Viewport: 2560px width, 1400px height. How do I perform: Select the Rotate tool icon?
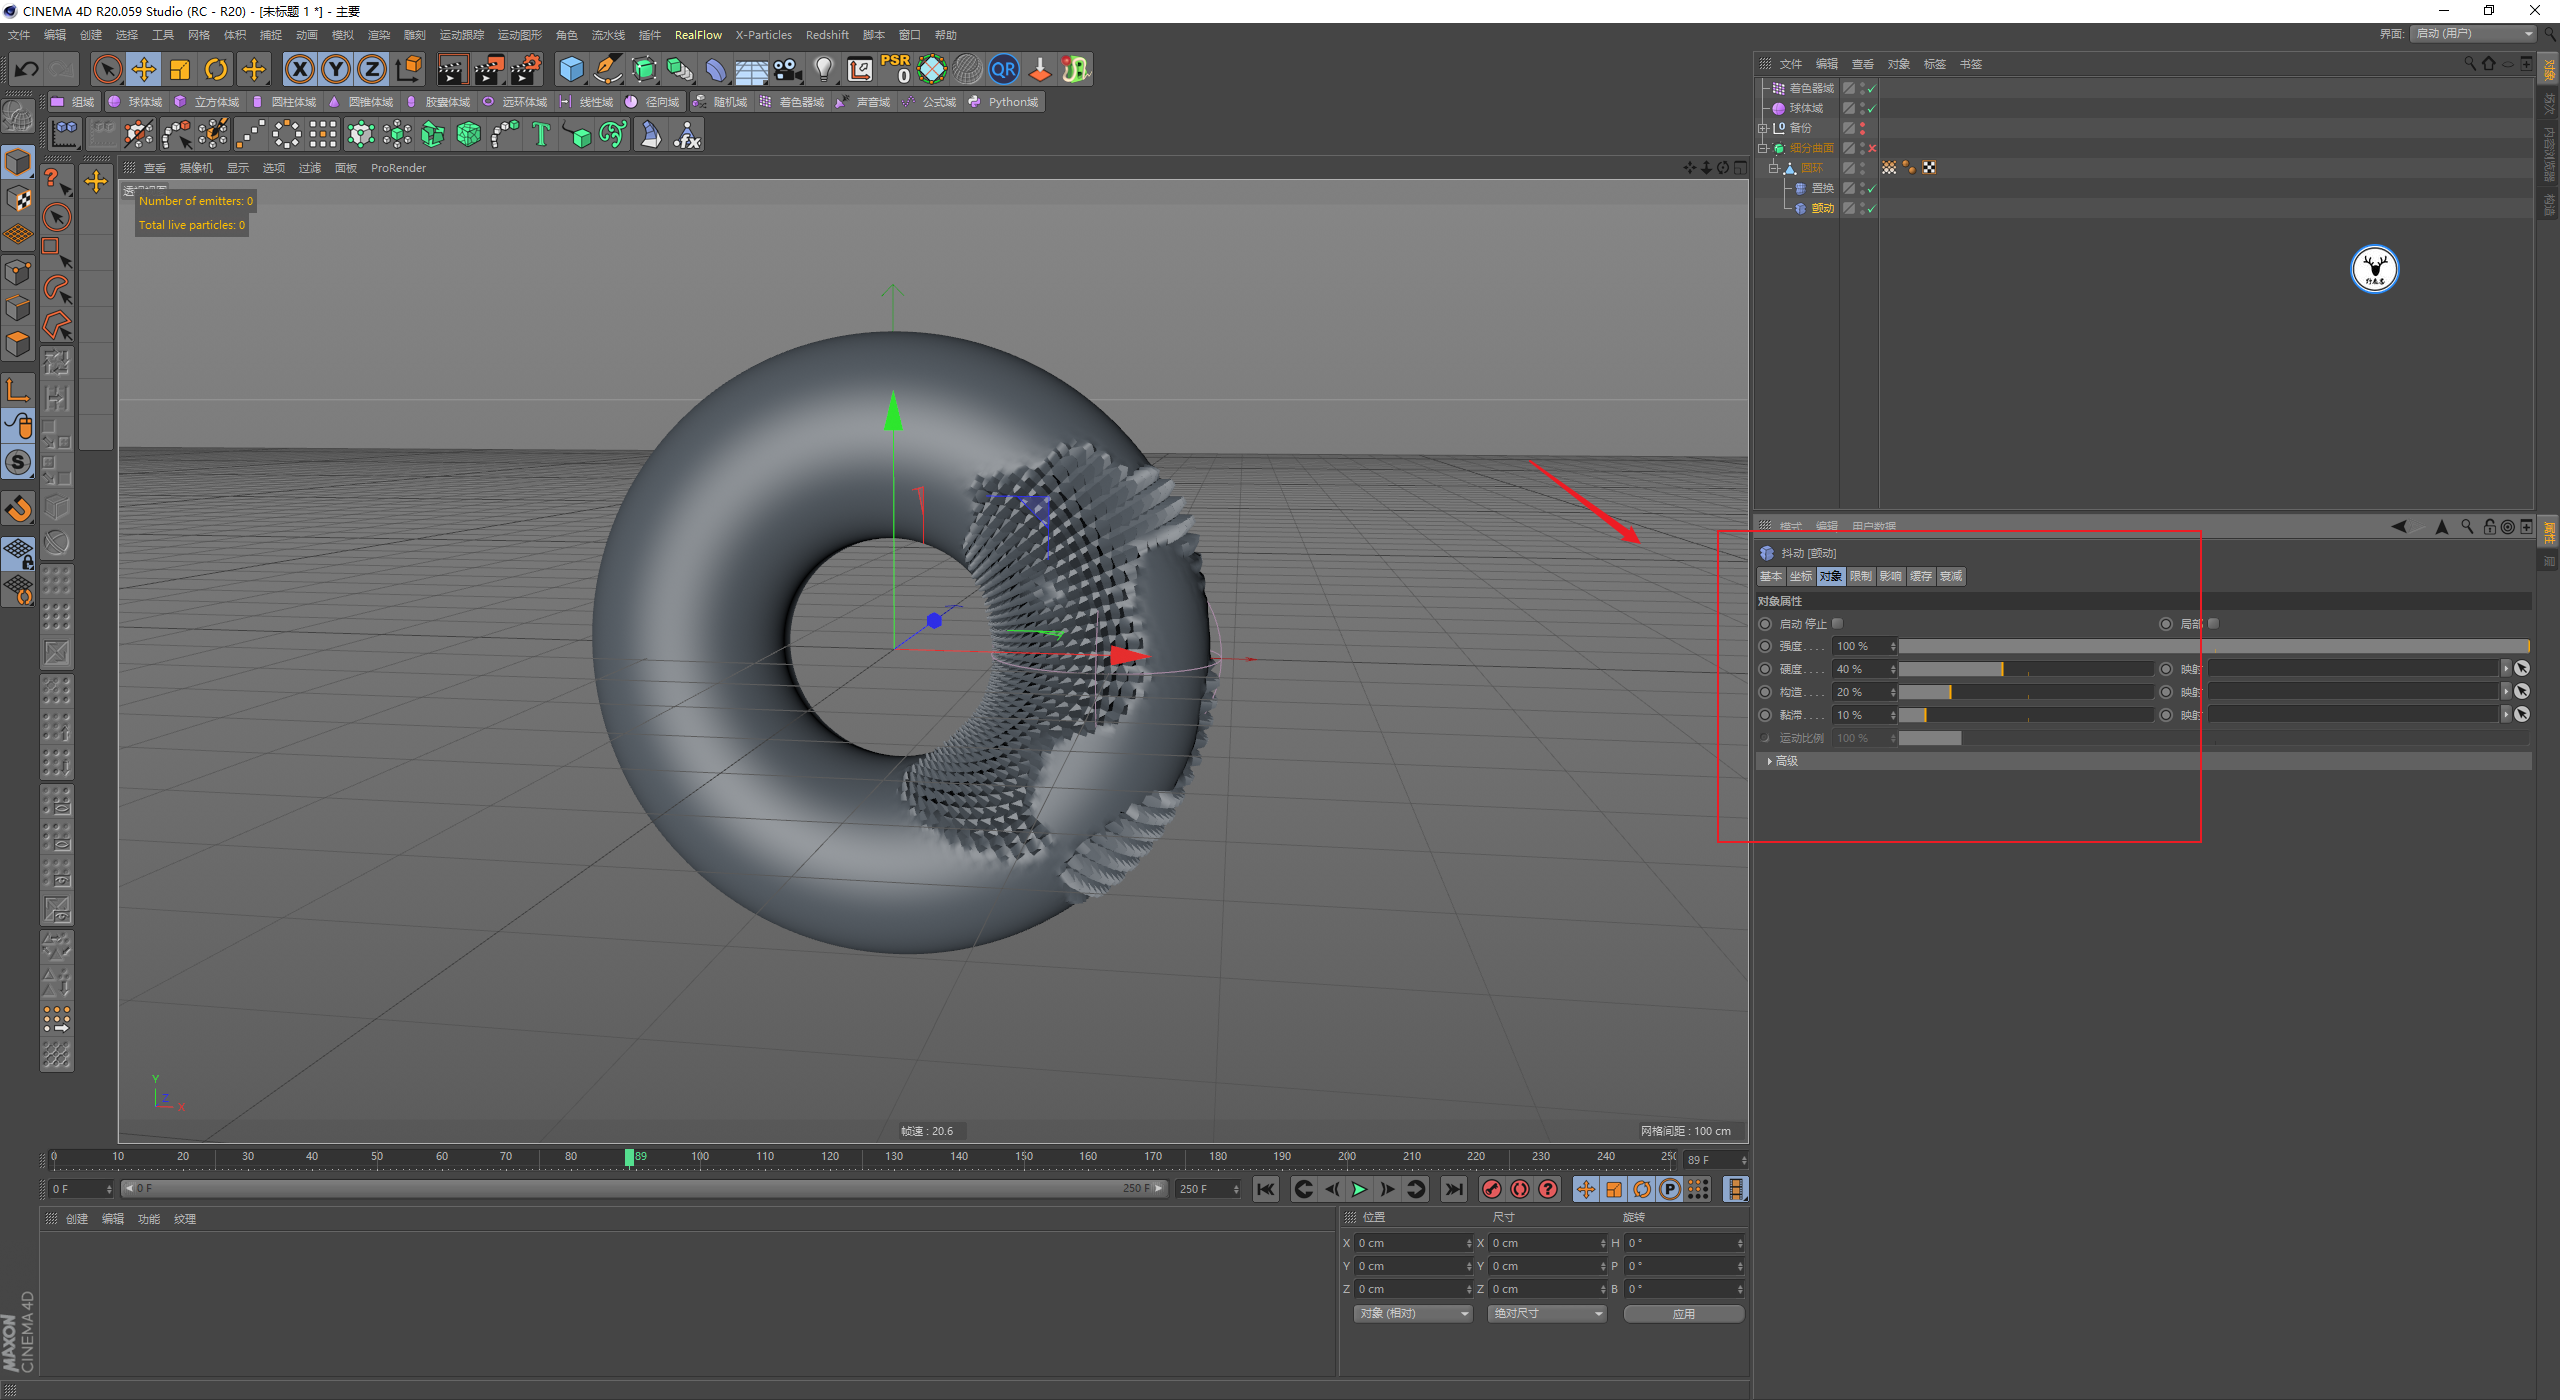[x=216, y=69]
